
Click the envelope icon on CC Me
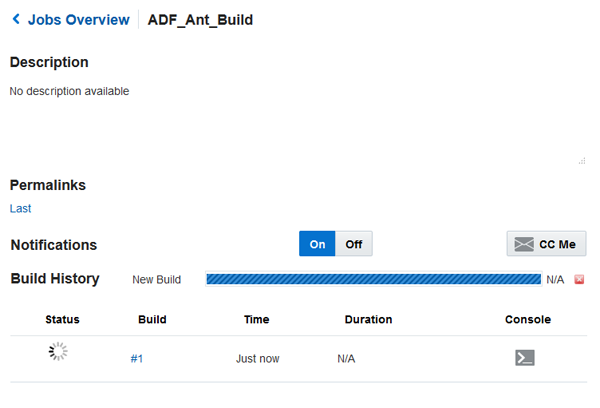(523, 244)
